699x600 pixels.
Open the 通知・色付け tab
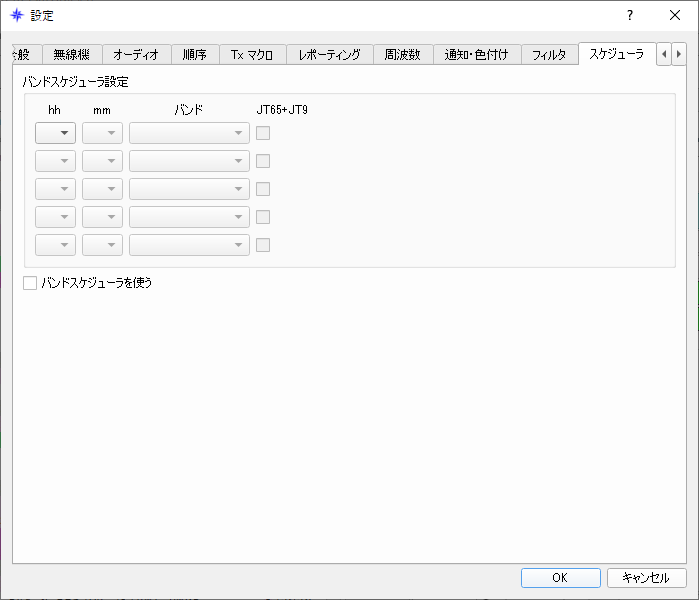point(477,55)
